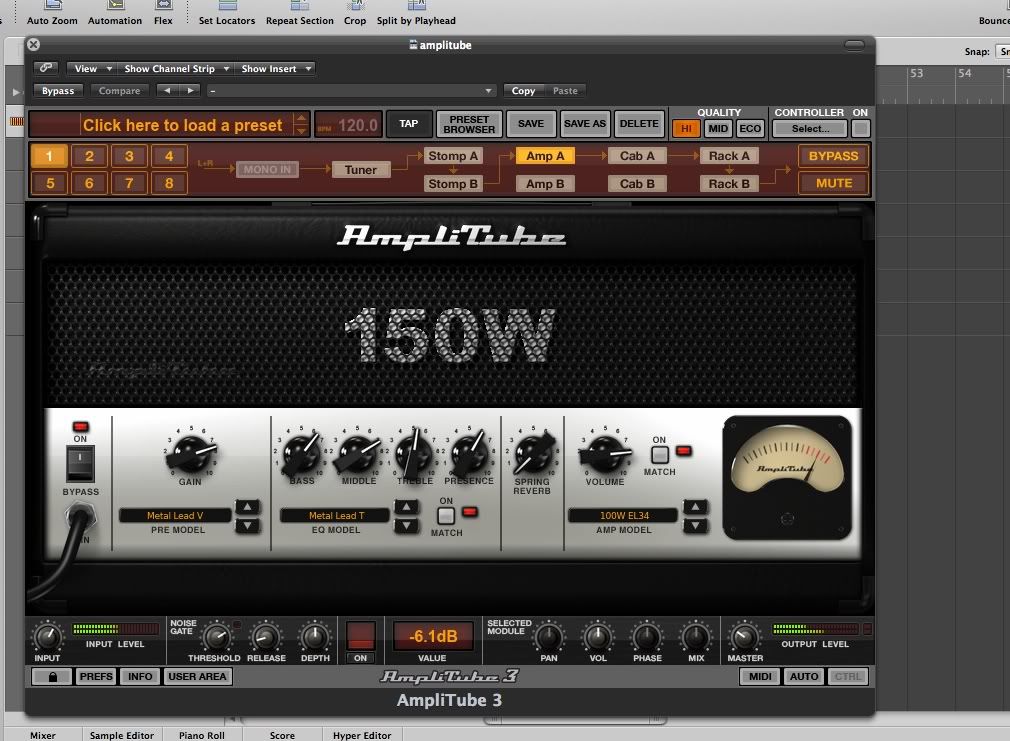This screenshot has width=1010, height=741.
Task: Click the Split by Playhead toolbar icon
Action: click(x=416, y=5)
